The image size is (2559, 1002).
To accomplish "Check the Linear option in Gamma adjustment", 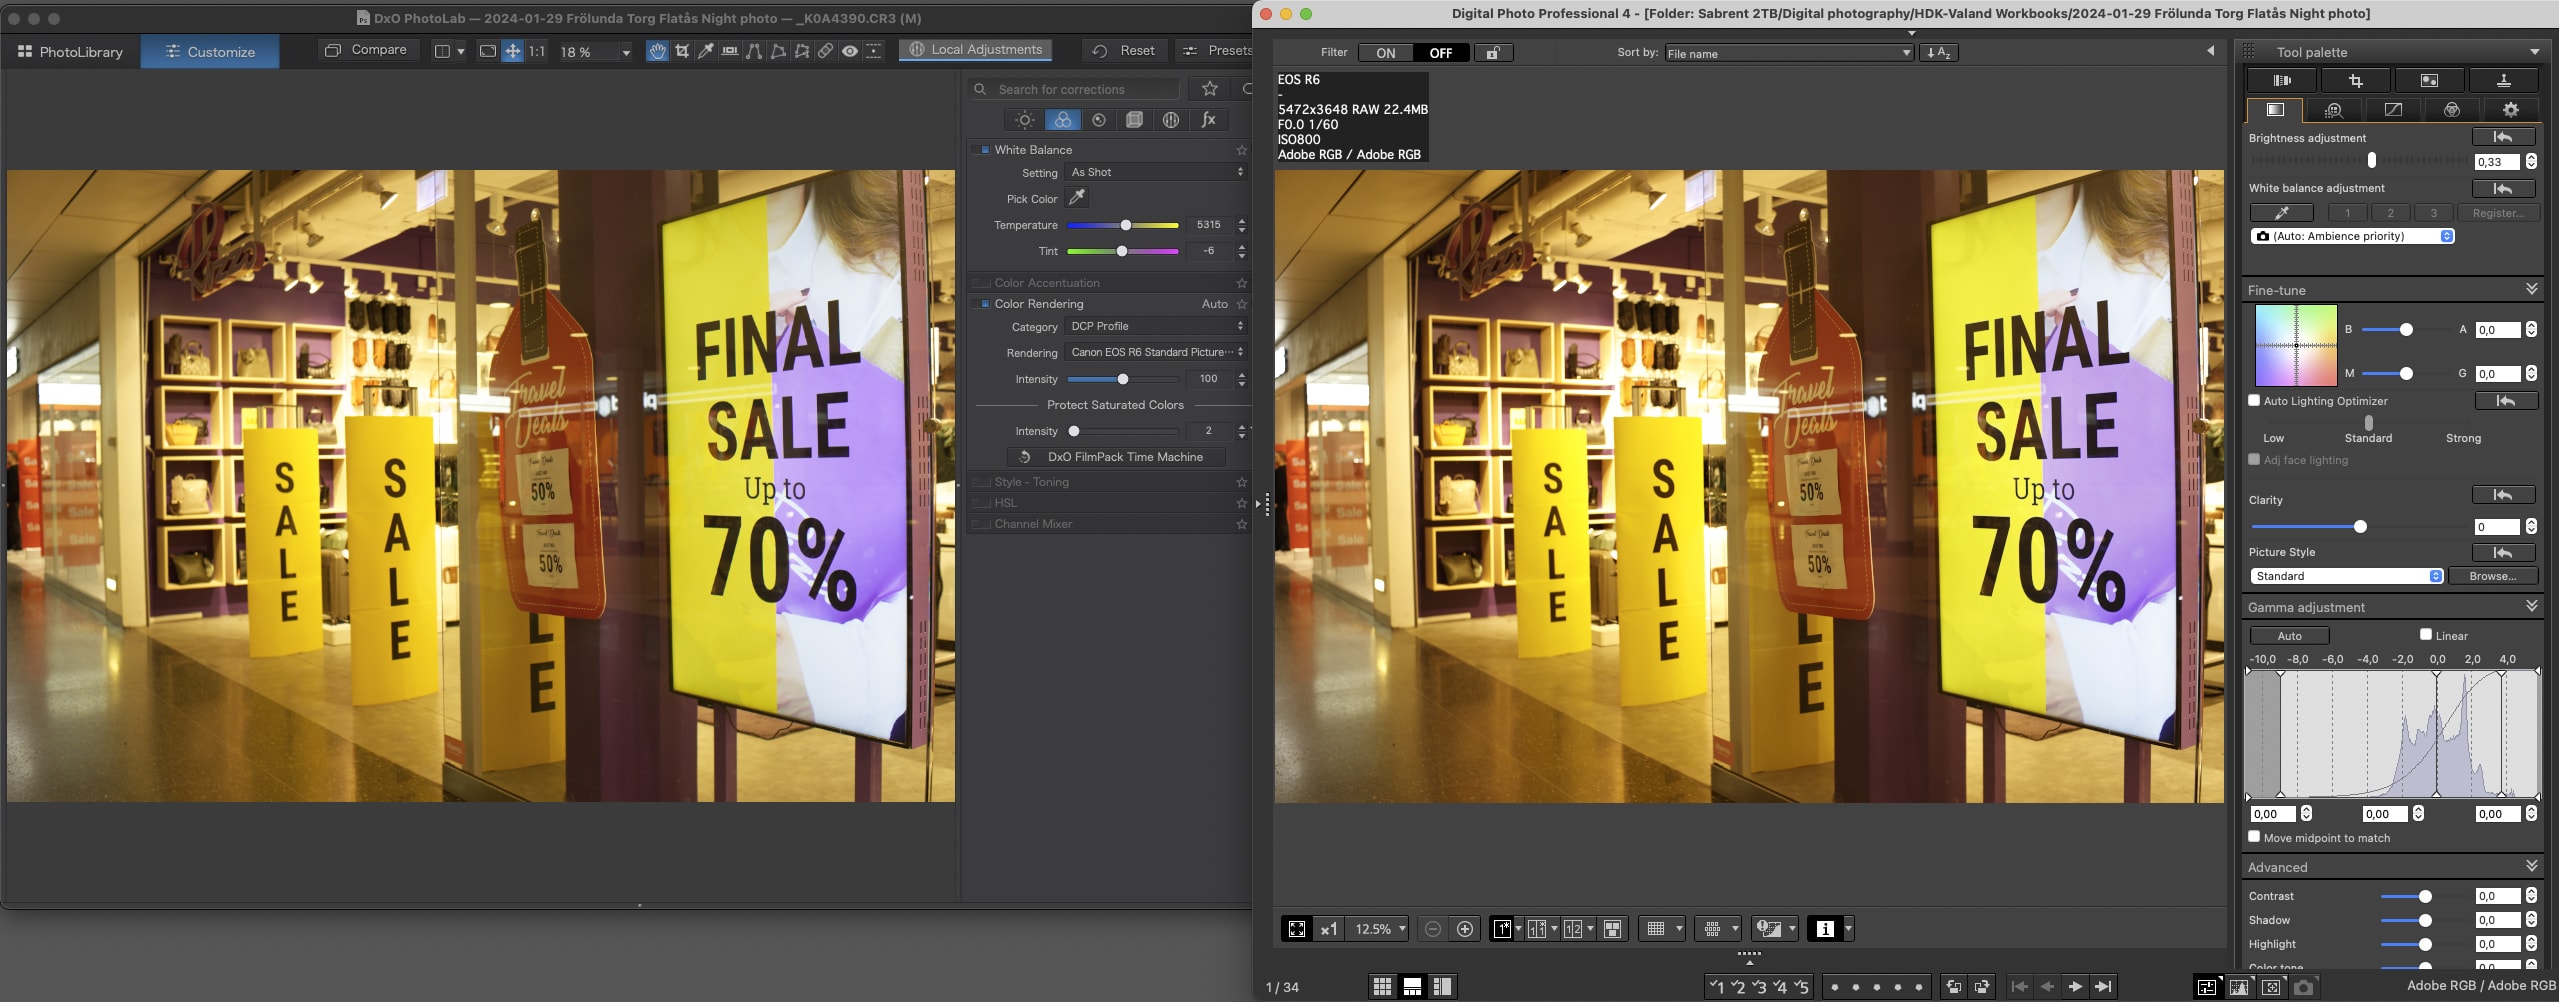I will coord(2423,635).
